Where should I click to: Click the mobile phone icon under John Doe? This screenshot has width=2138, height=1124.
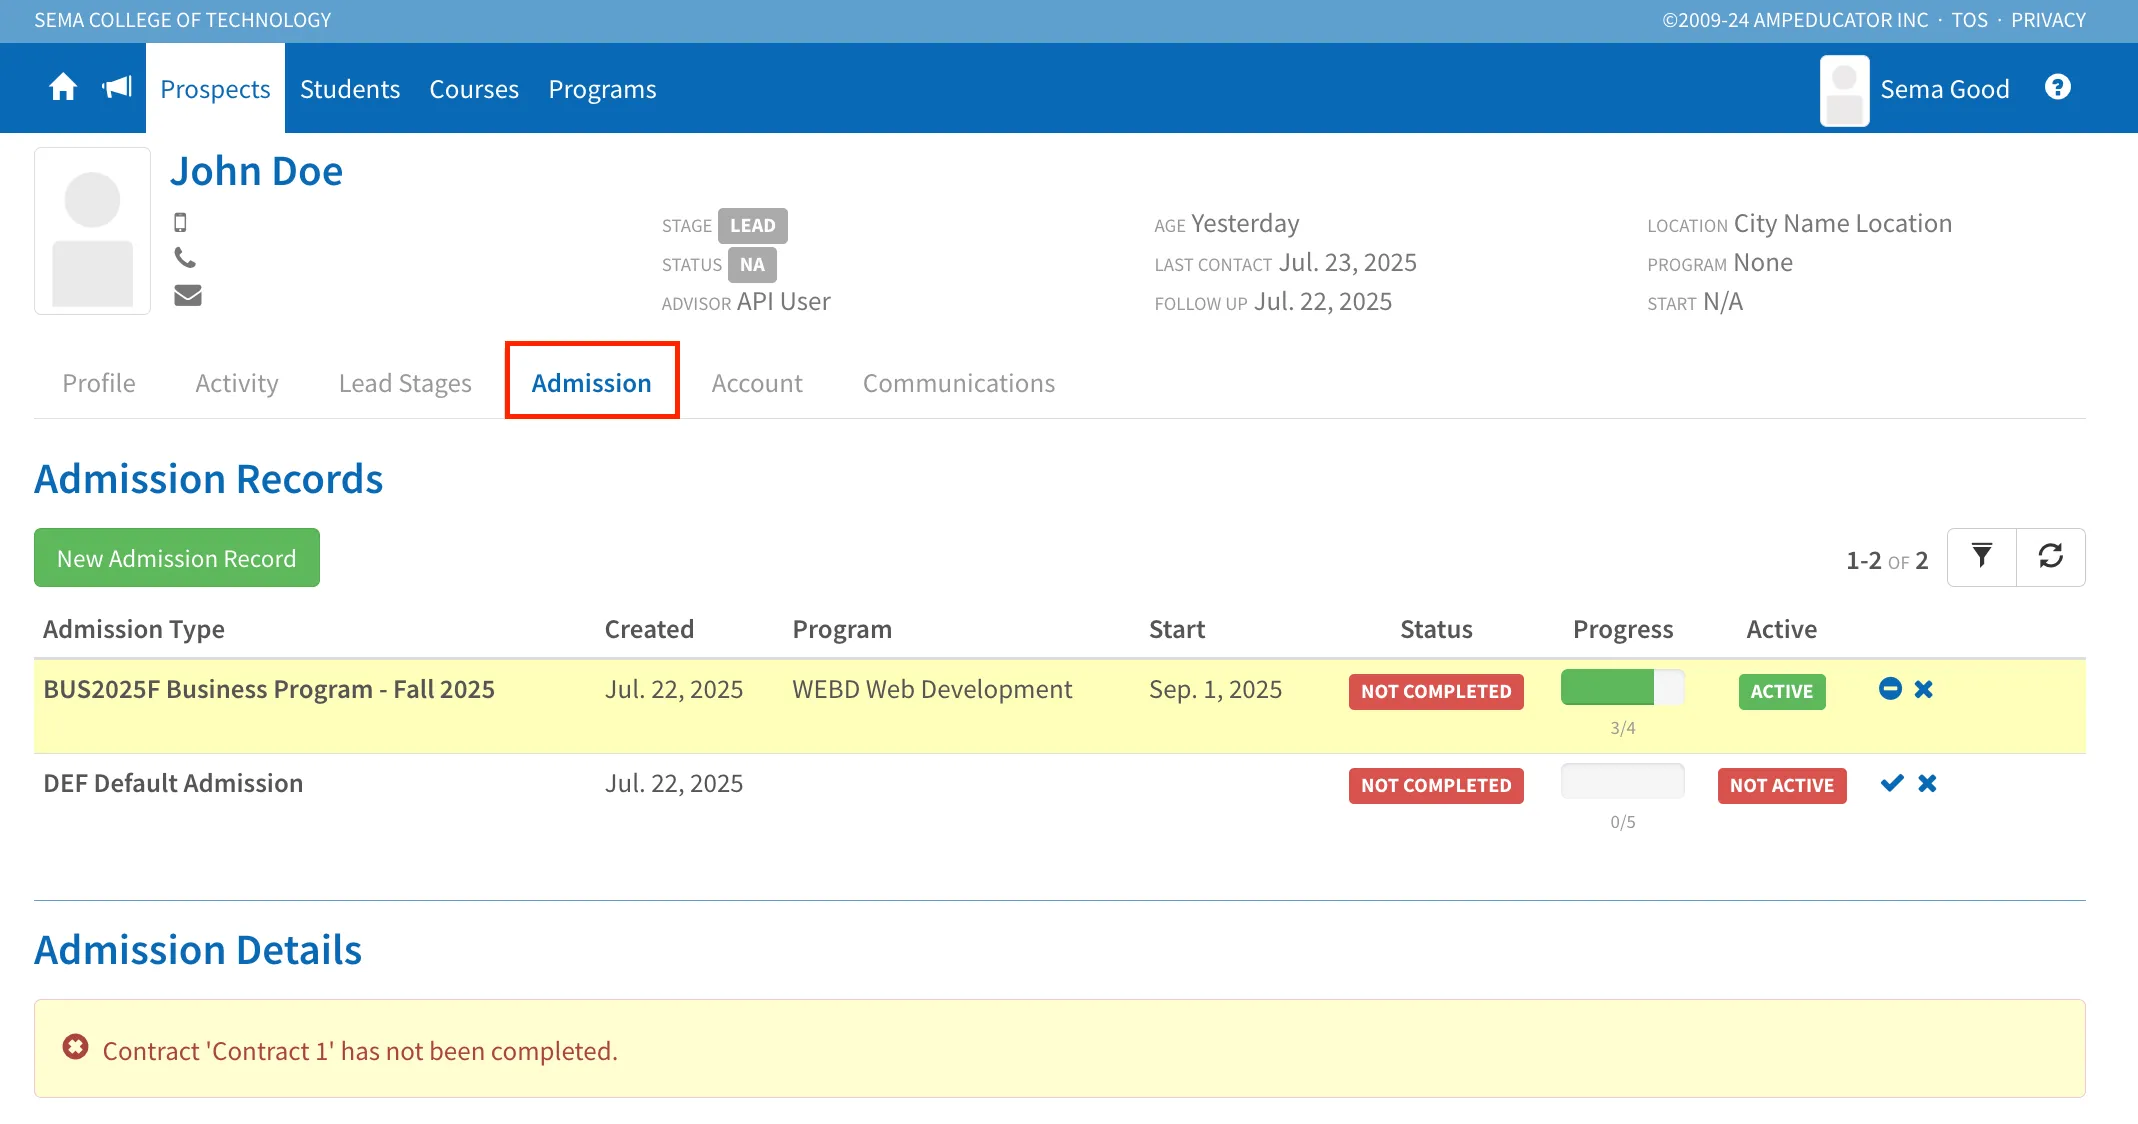180,222
